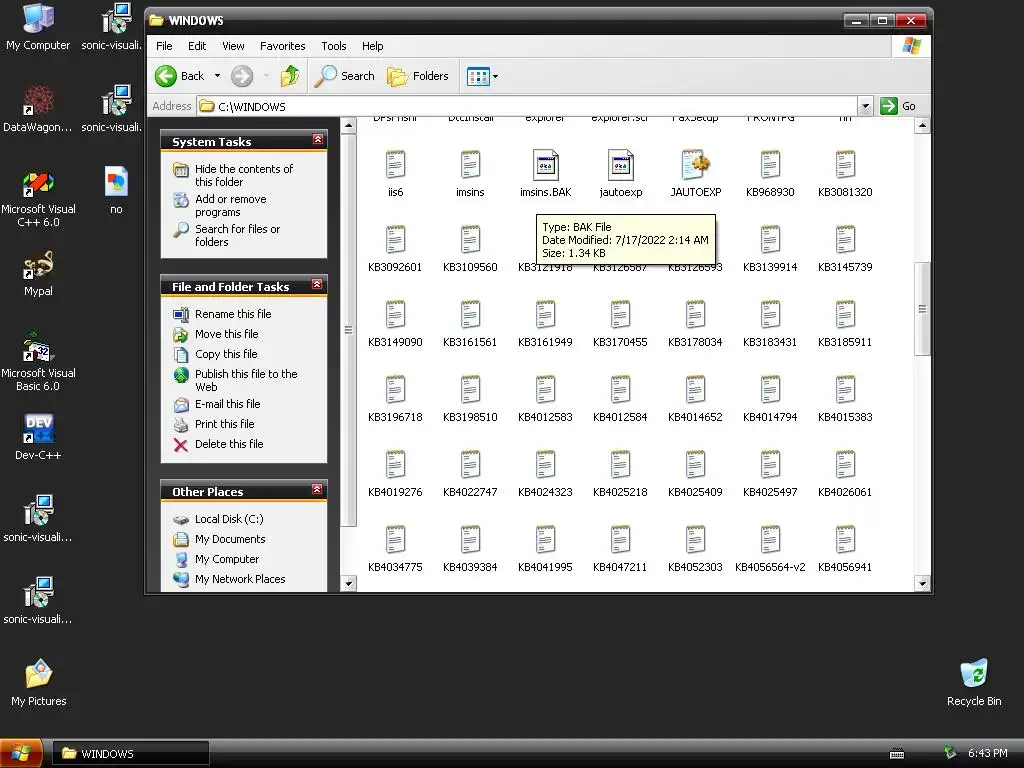The image size is (1024, 768).
Task: Open the Search toolbar button
Action: [x=344, y=76]
